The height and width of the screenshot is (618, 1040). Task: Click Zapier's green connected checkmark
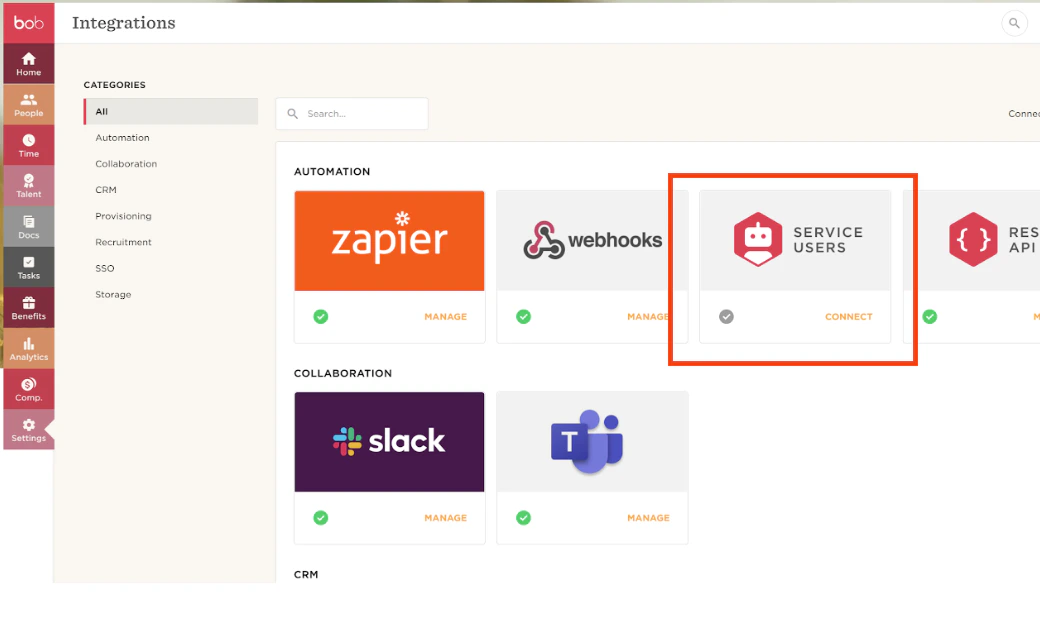click(320, 317)
